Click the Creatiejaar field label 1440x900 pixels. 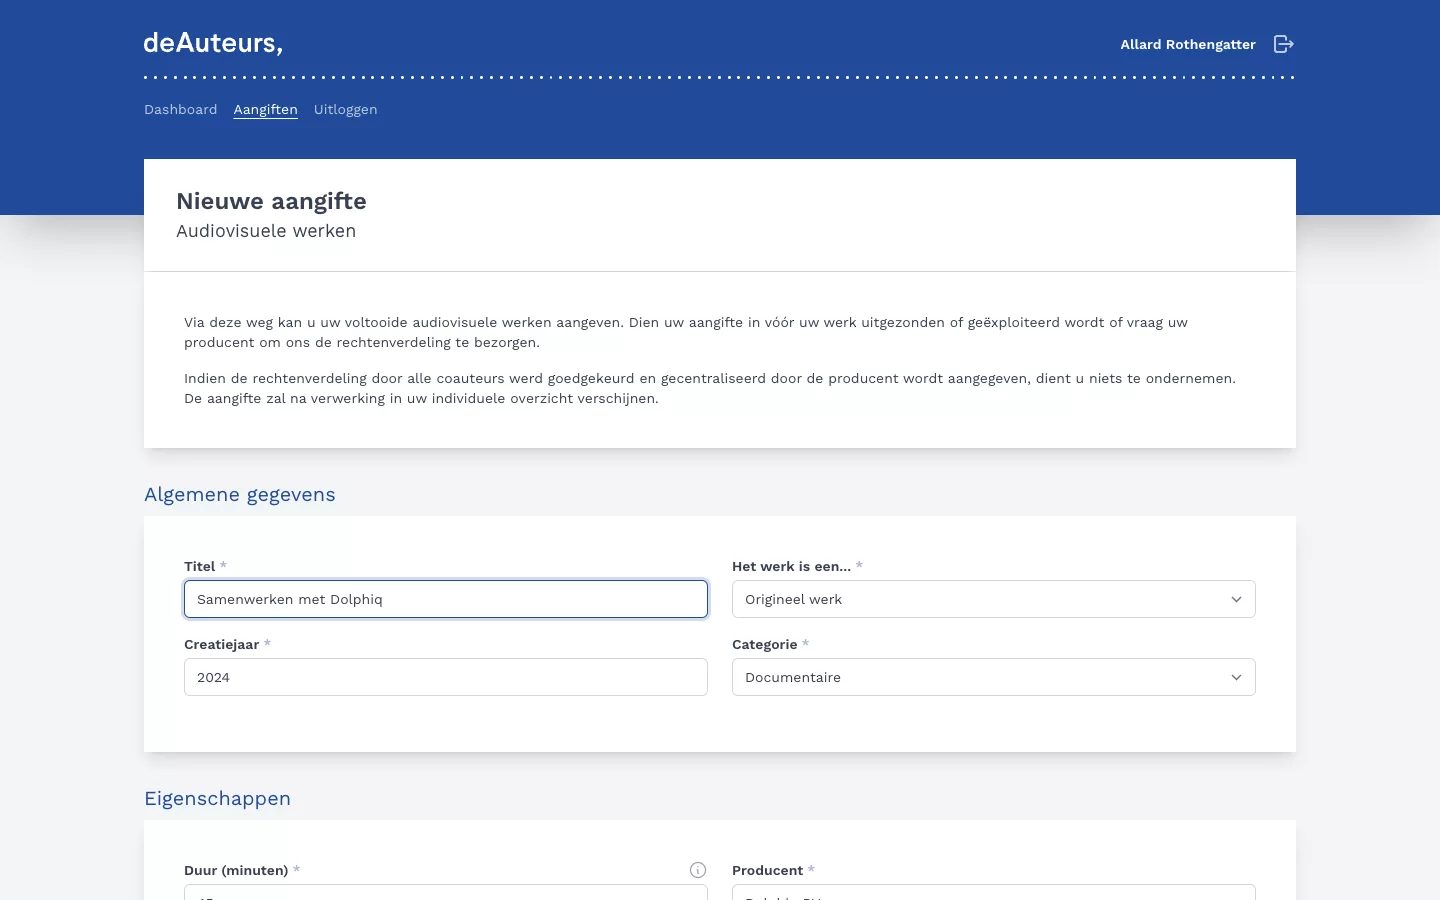click(x=221, y=644)
